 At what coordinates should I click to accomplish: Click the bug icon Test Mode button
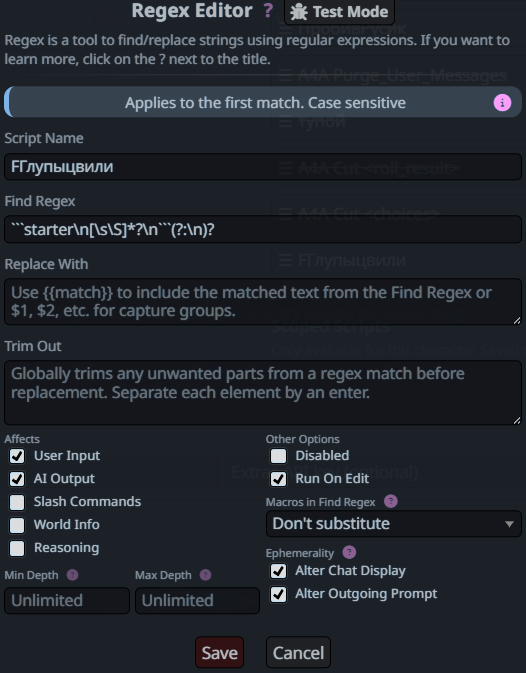(339, 12)
